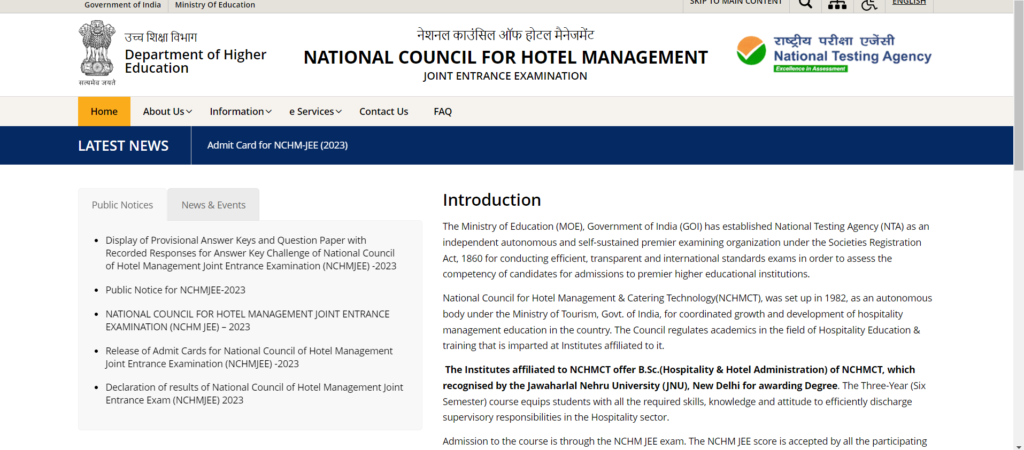This screenshot has width=1024, height=450.
Task: Expand the e Services dropdown menu
Action: [315, 111]
